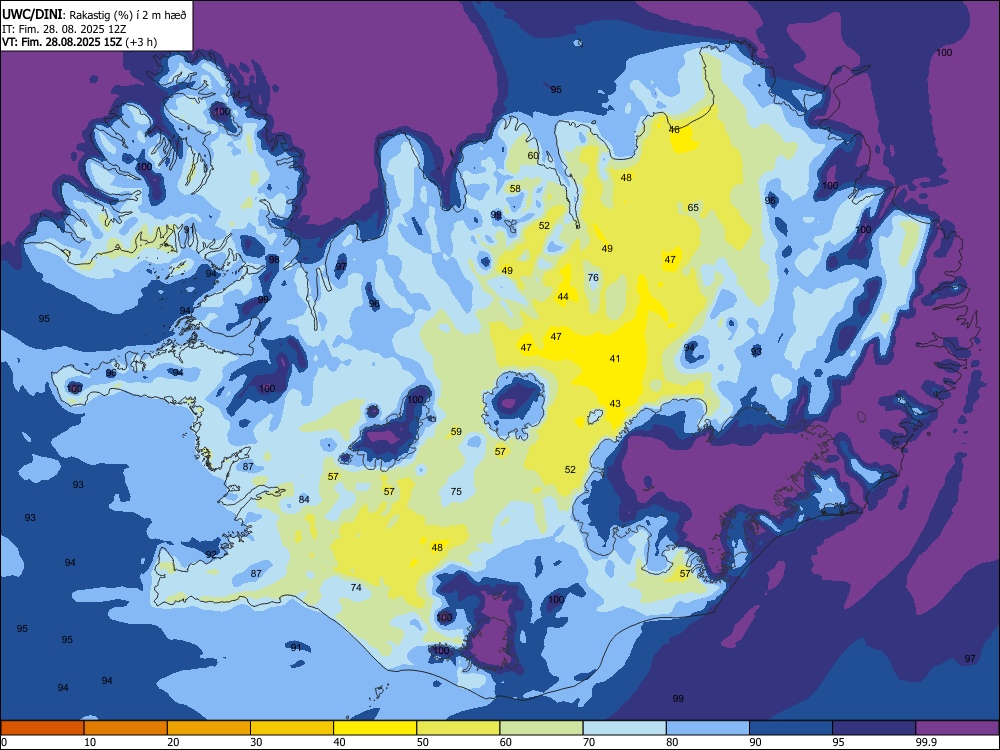Select the 43 humidity reading
This screenshot has width=1000, height=750.
(615, 404)
